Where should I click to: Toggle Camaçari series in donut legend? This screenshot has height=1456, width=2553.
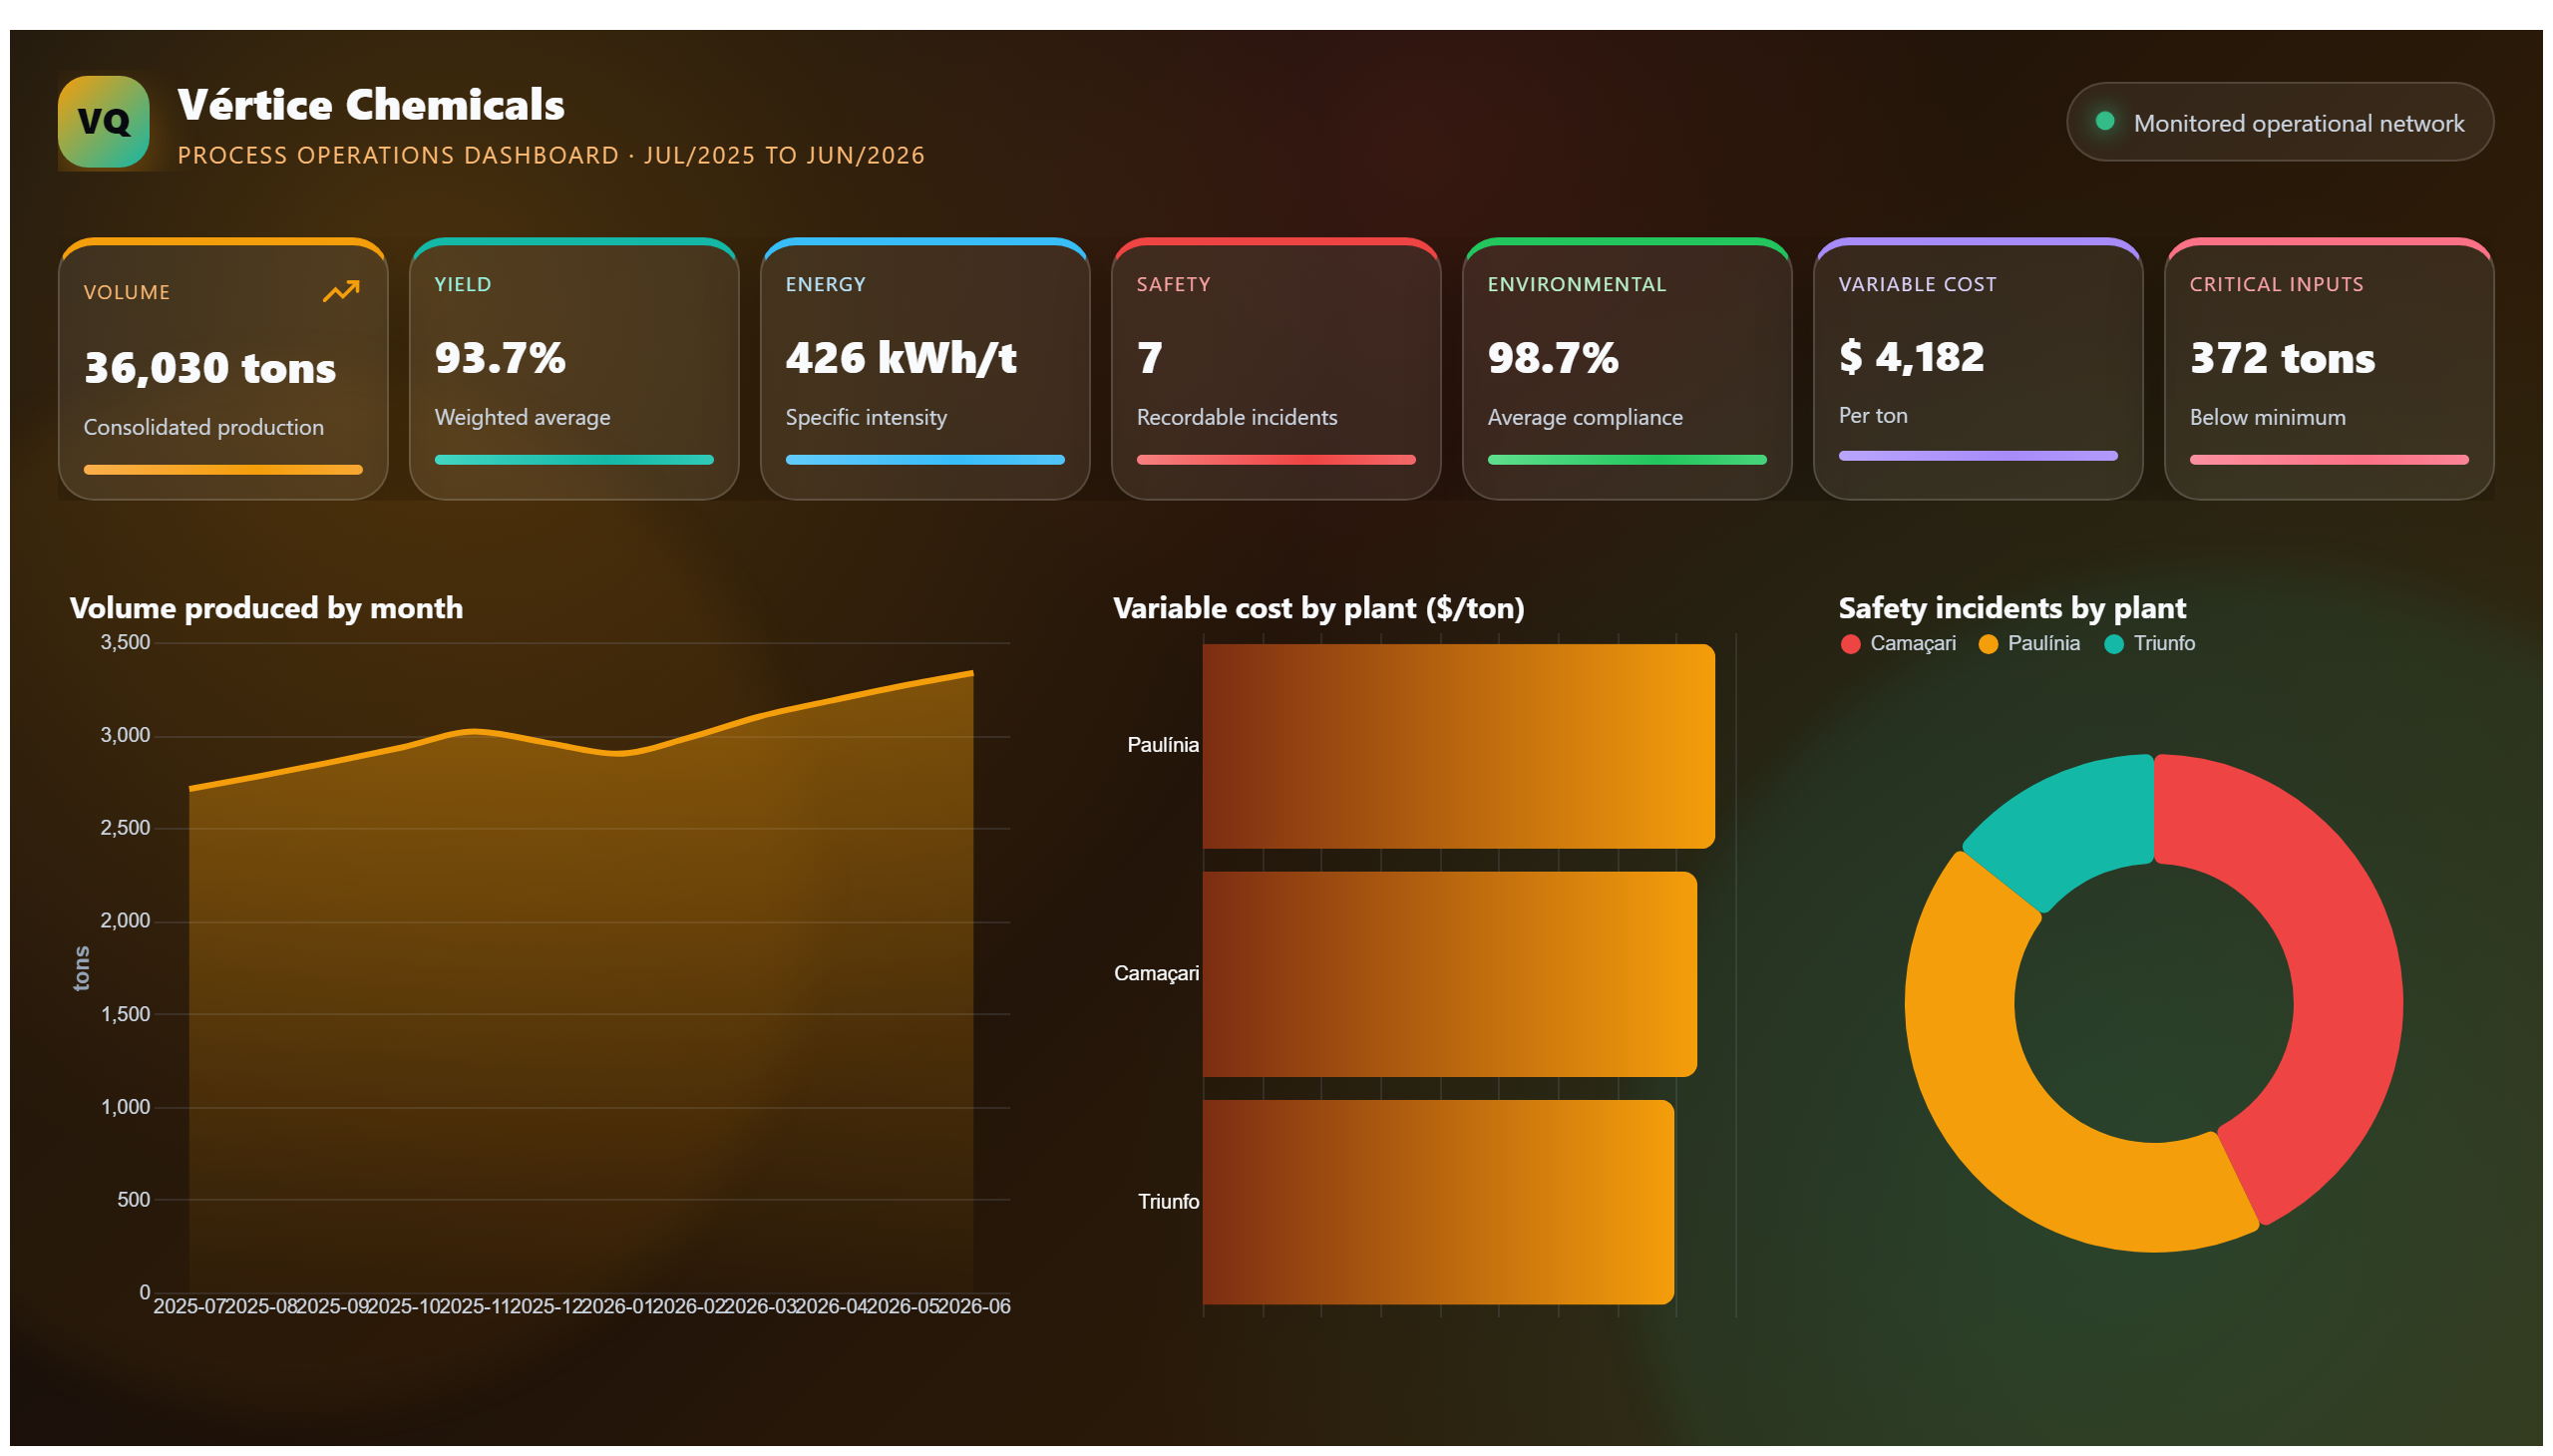tap(1898, 643)
